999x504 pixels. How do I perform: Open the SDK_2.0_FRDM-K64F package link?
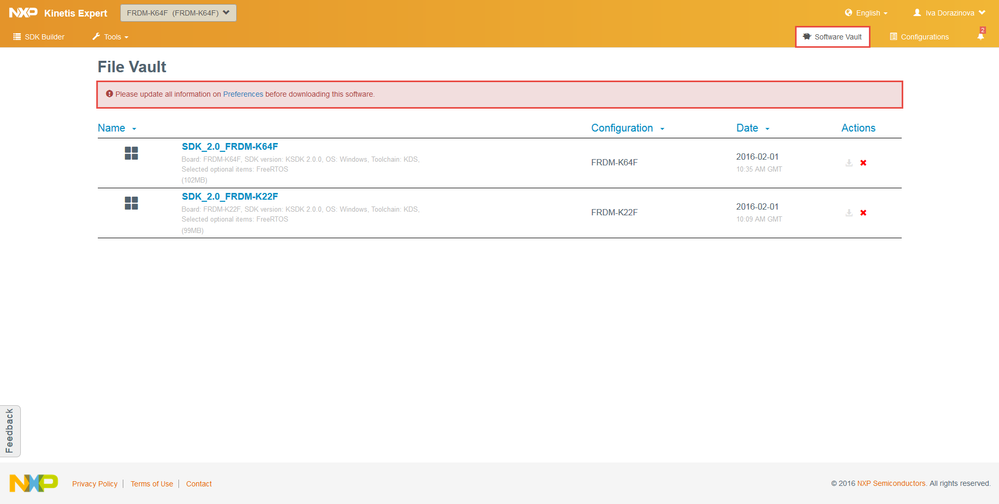click(x=230, y=147)
